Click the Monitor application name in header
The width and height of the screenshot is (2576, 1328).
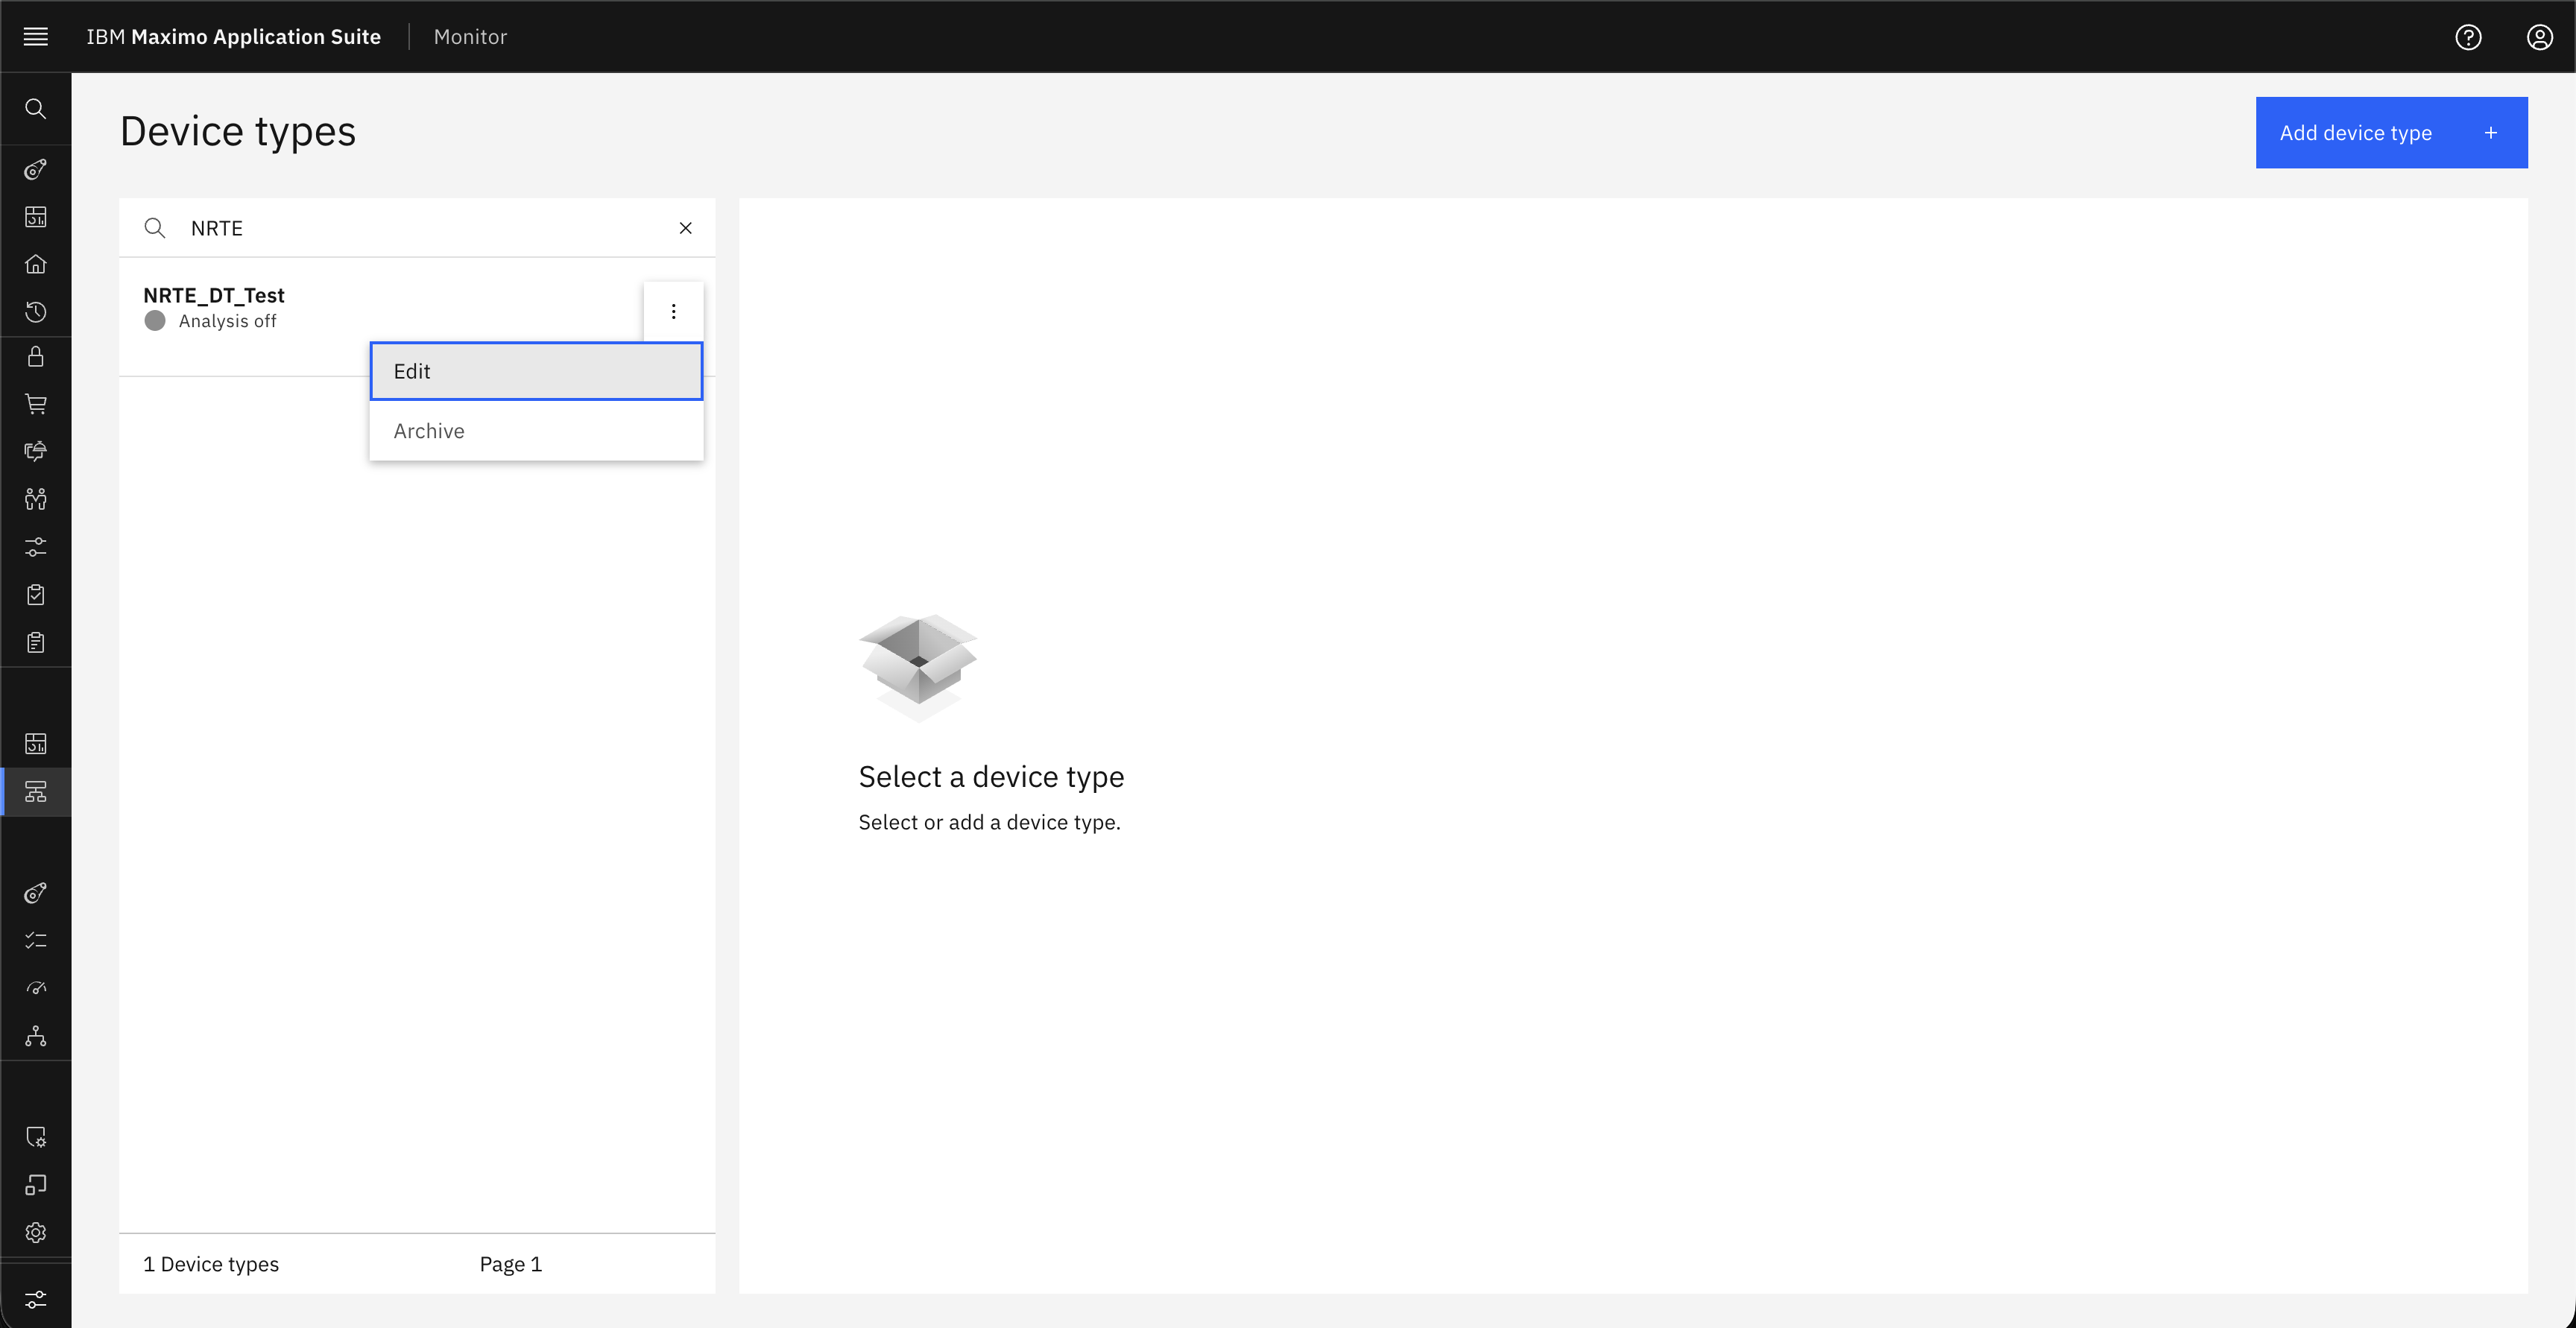[470, 37]
